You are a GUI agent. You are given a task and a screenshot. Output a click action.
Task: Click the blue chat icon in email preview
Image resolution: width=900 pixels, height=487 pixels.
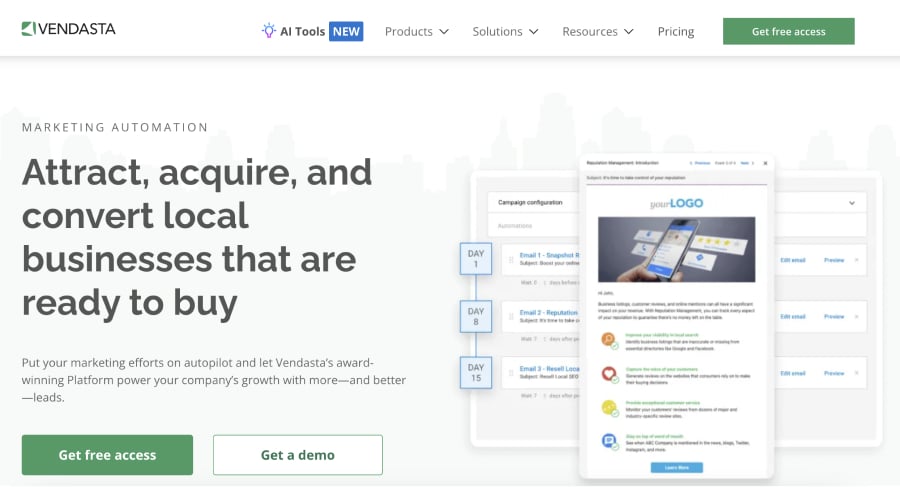pyautogui.click(x=608, y=440)
